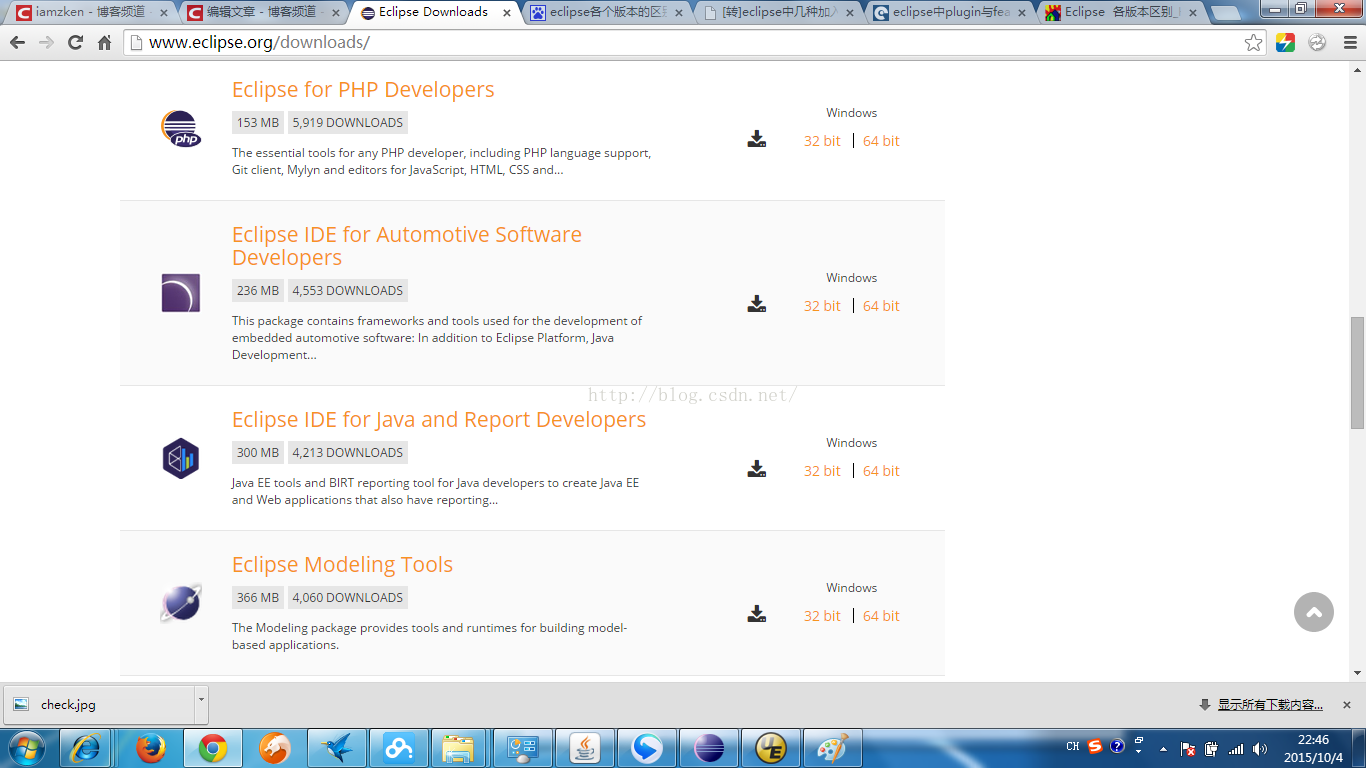1366x768 pixels.
Task: Open Internet Explorer from the taskbar
Action: tap(86, 748)
